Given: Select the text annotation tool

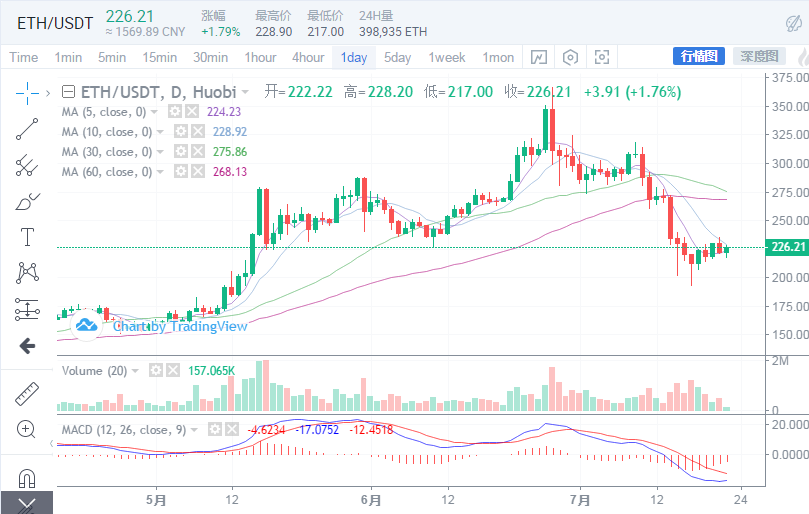Looking at the screenshot, I should tap(27, 237).
